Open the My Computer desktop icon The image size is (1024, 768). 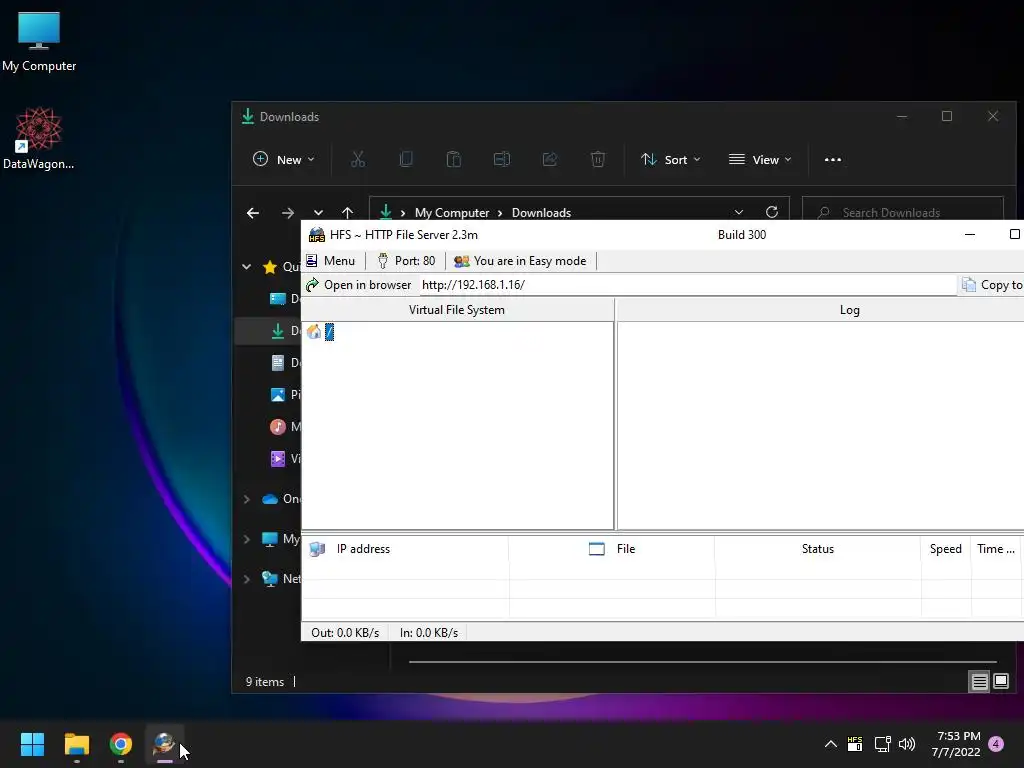click(39, 42)
